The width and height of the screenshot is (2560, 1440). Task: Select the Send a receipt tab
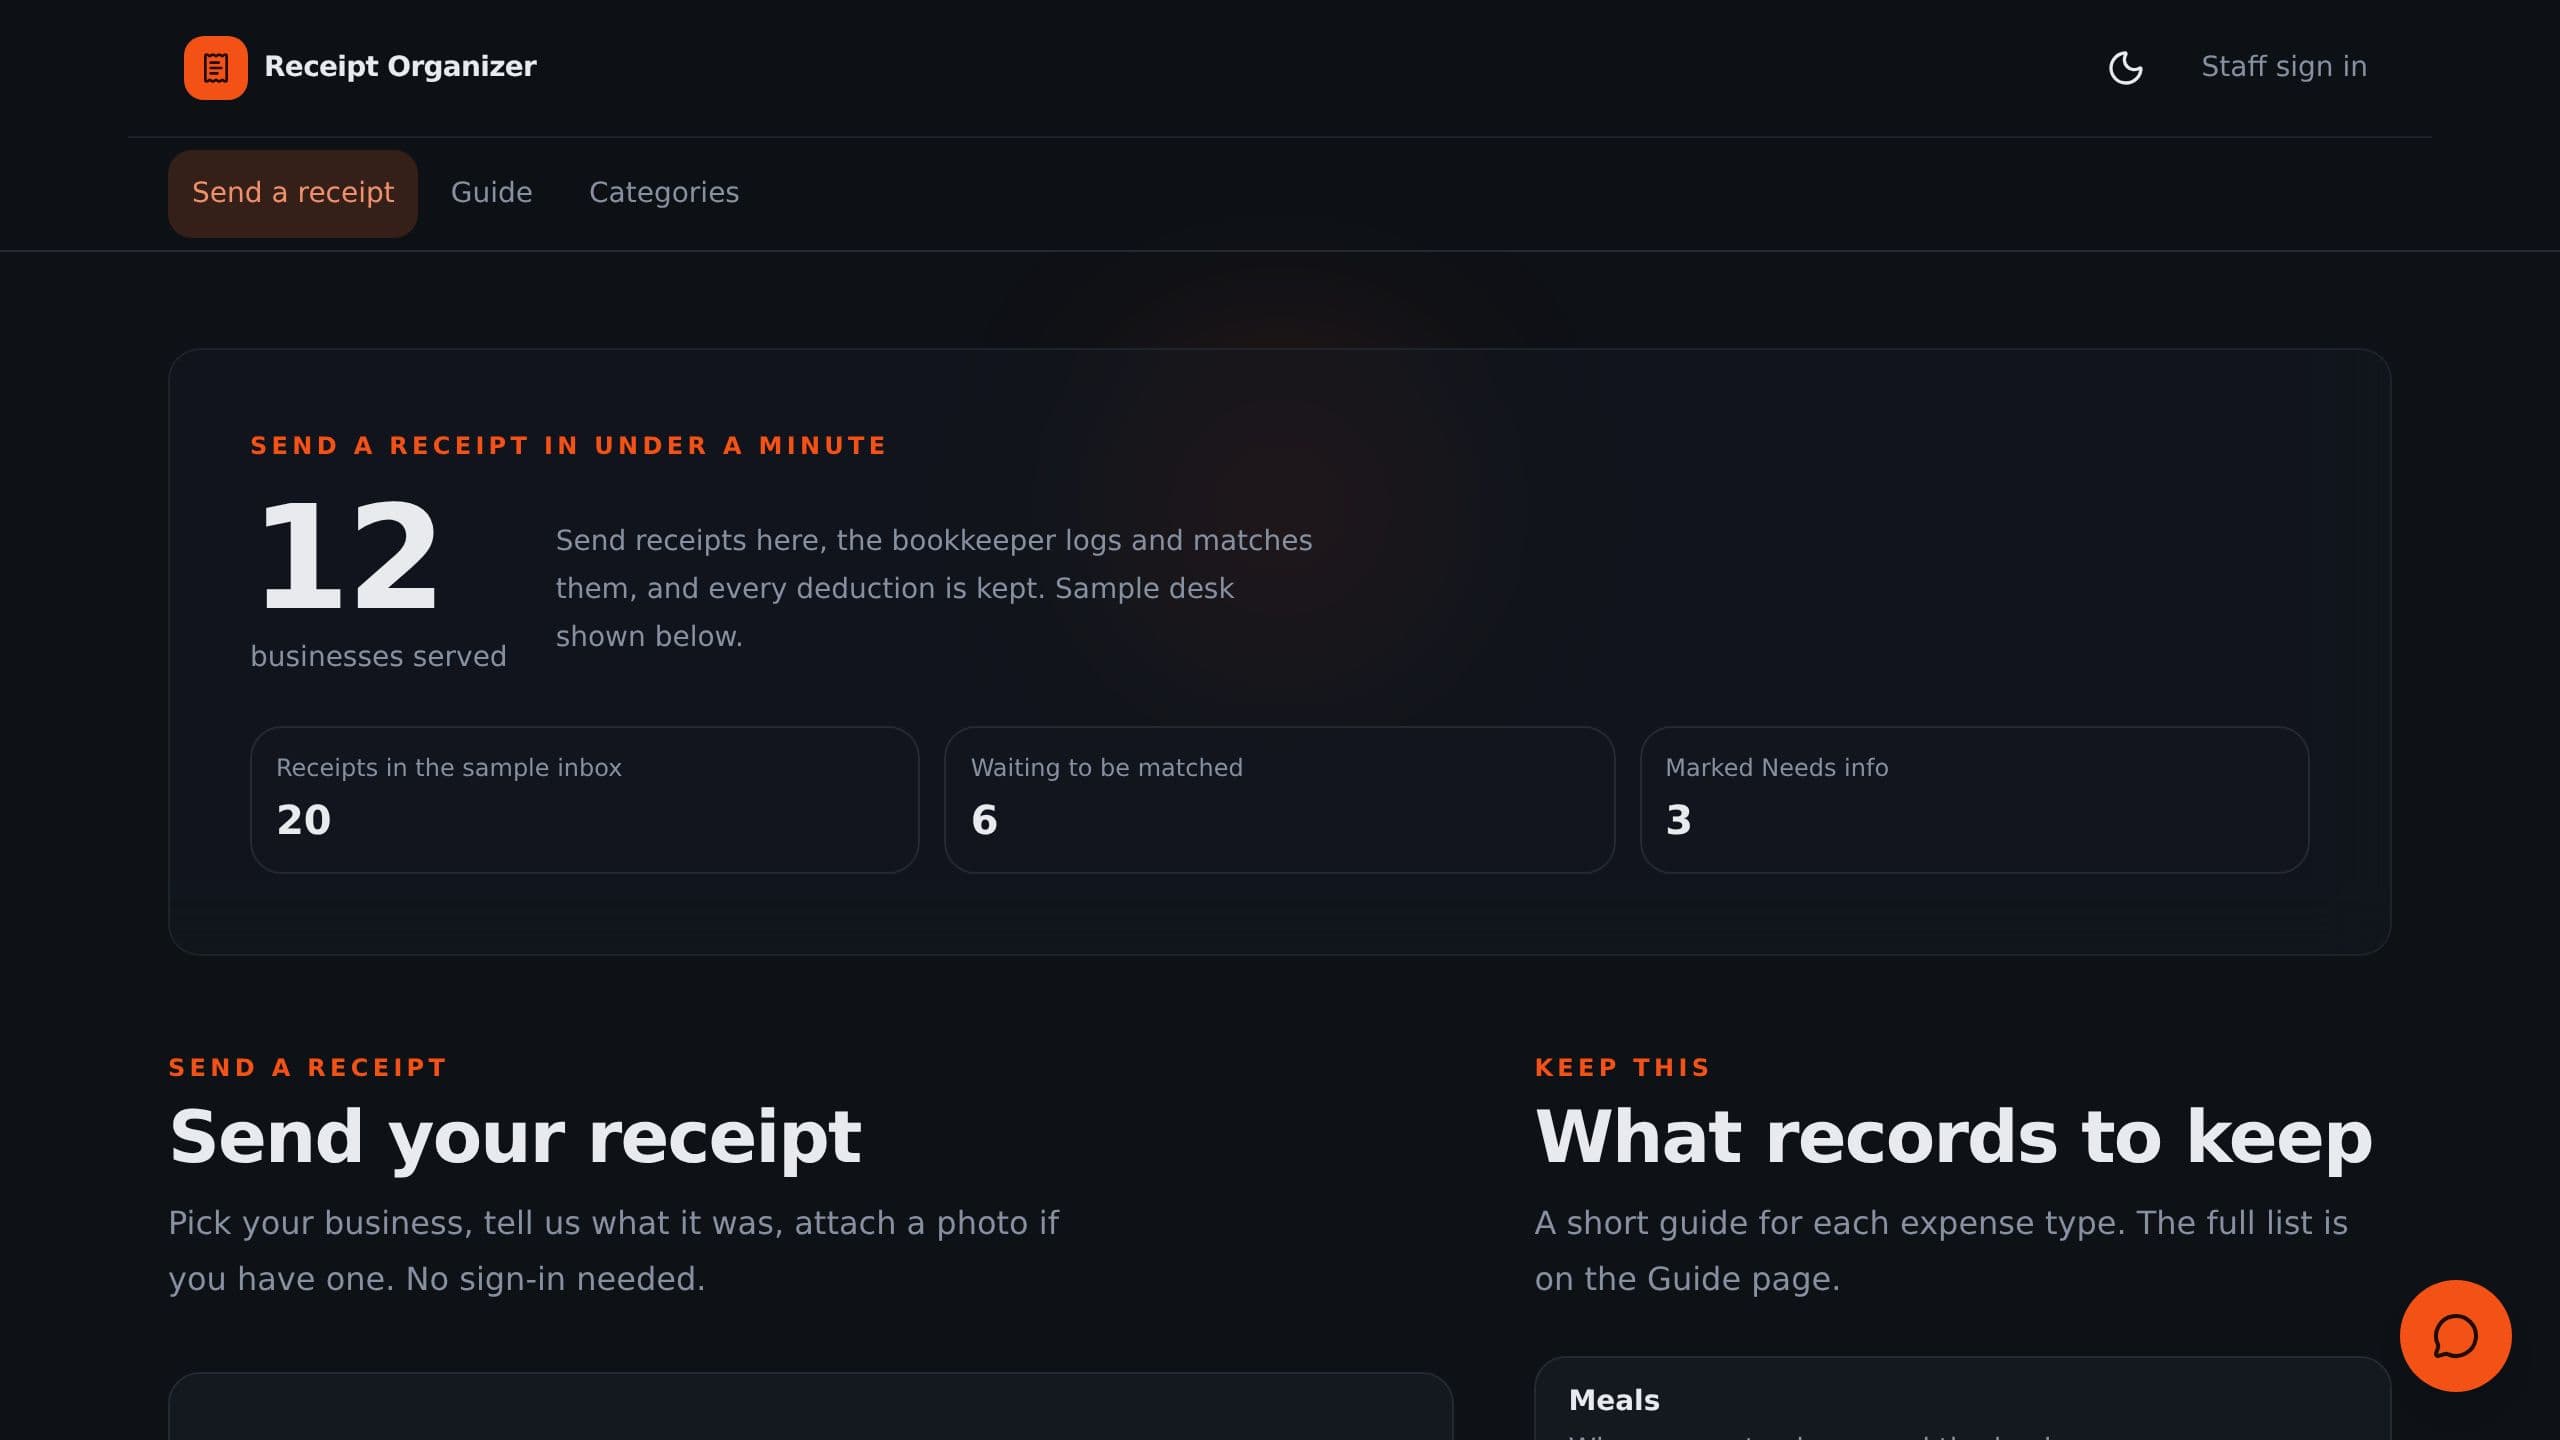tap(293, 193)
